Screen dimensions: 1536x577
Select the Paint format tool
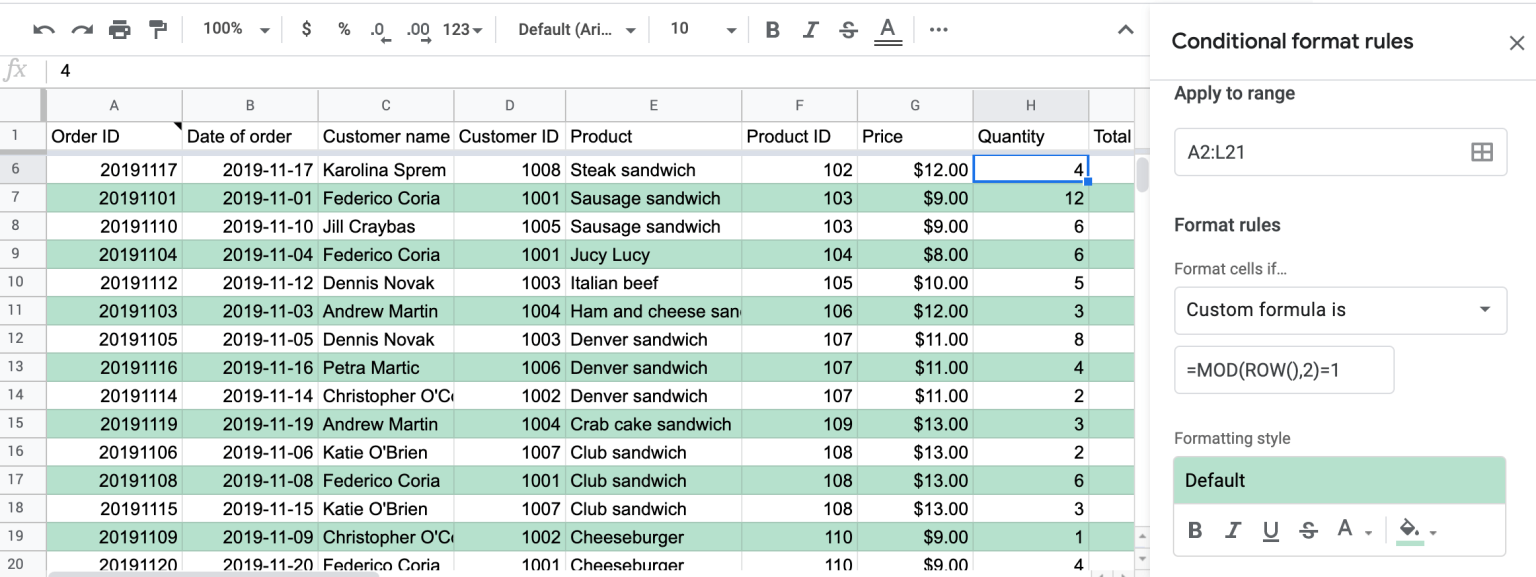coord(157,29)
